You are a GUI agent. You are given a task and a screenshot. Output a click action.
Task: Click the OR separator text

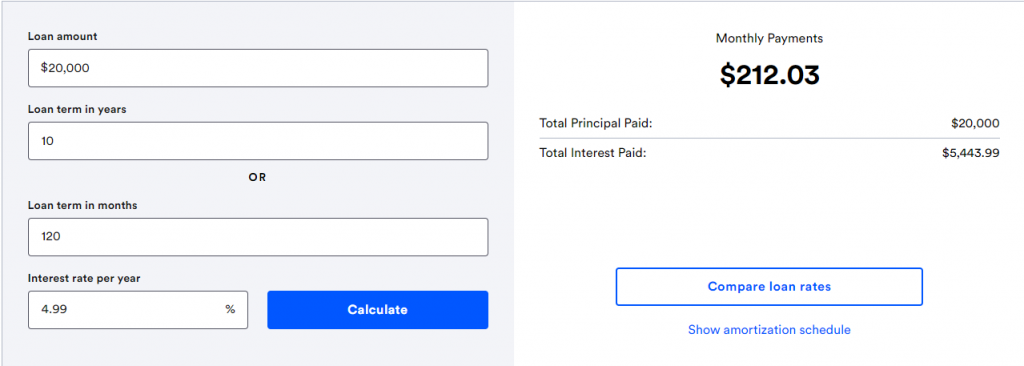(257, 177)
